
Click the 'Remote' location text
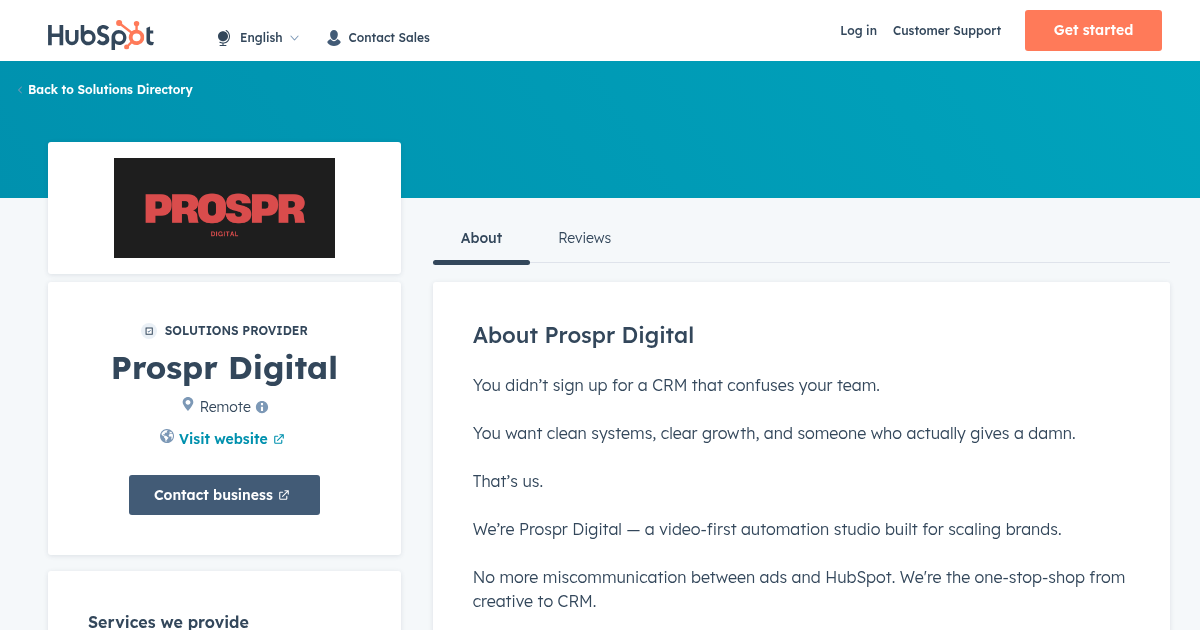(225, 407)
